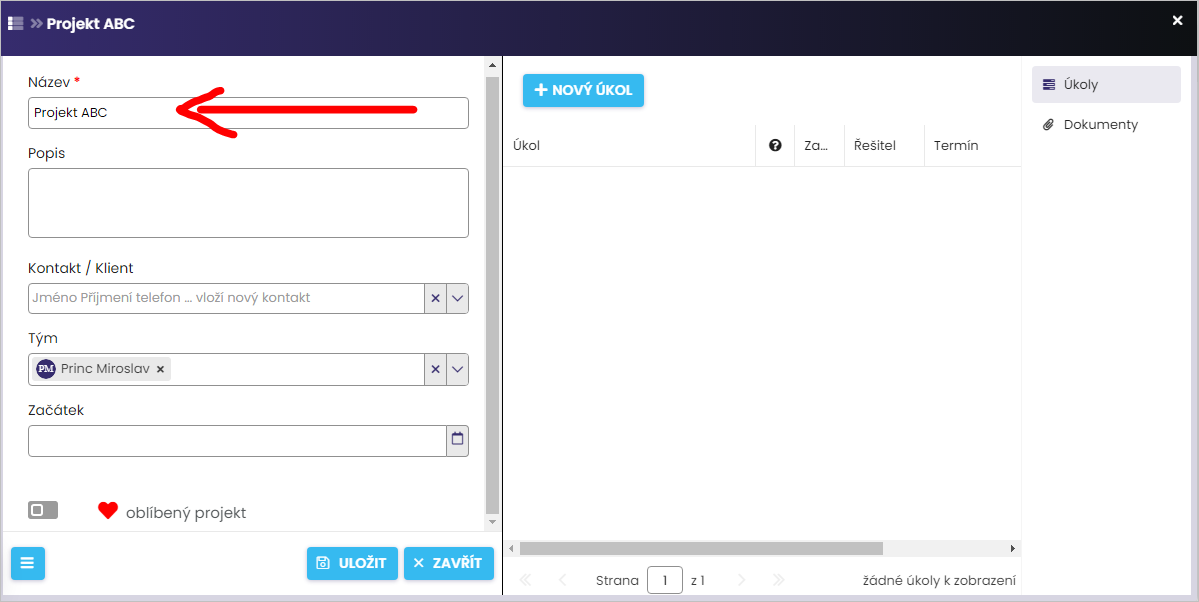Toggle the oblíbený projekt switch
This screenshot has width=1199, height=602.
pos(43,511)
